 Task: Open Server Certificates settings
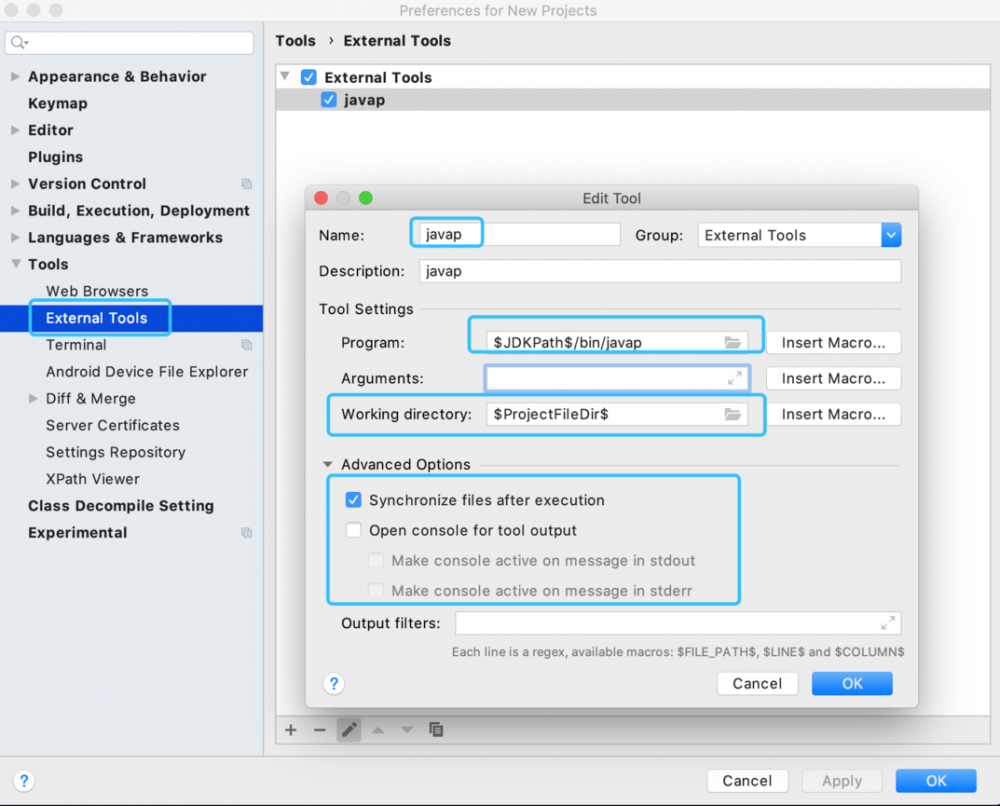click(x=113, y=425)
